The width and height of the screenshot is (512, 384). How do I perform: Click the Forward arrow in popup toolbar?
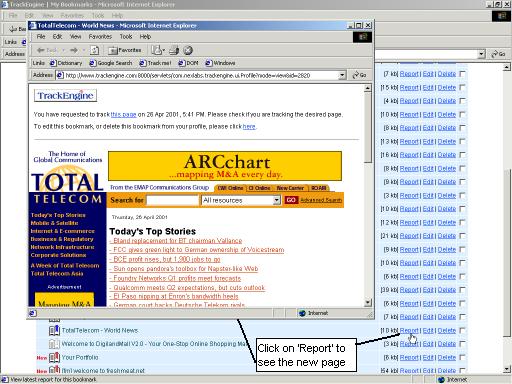[74, 50]
